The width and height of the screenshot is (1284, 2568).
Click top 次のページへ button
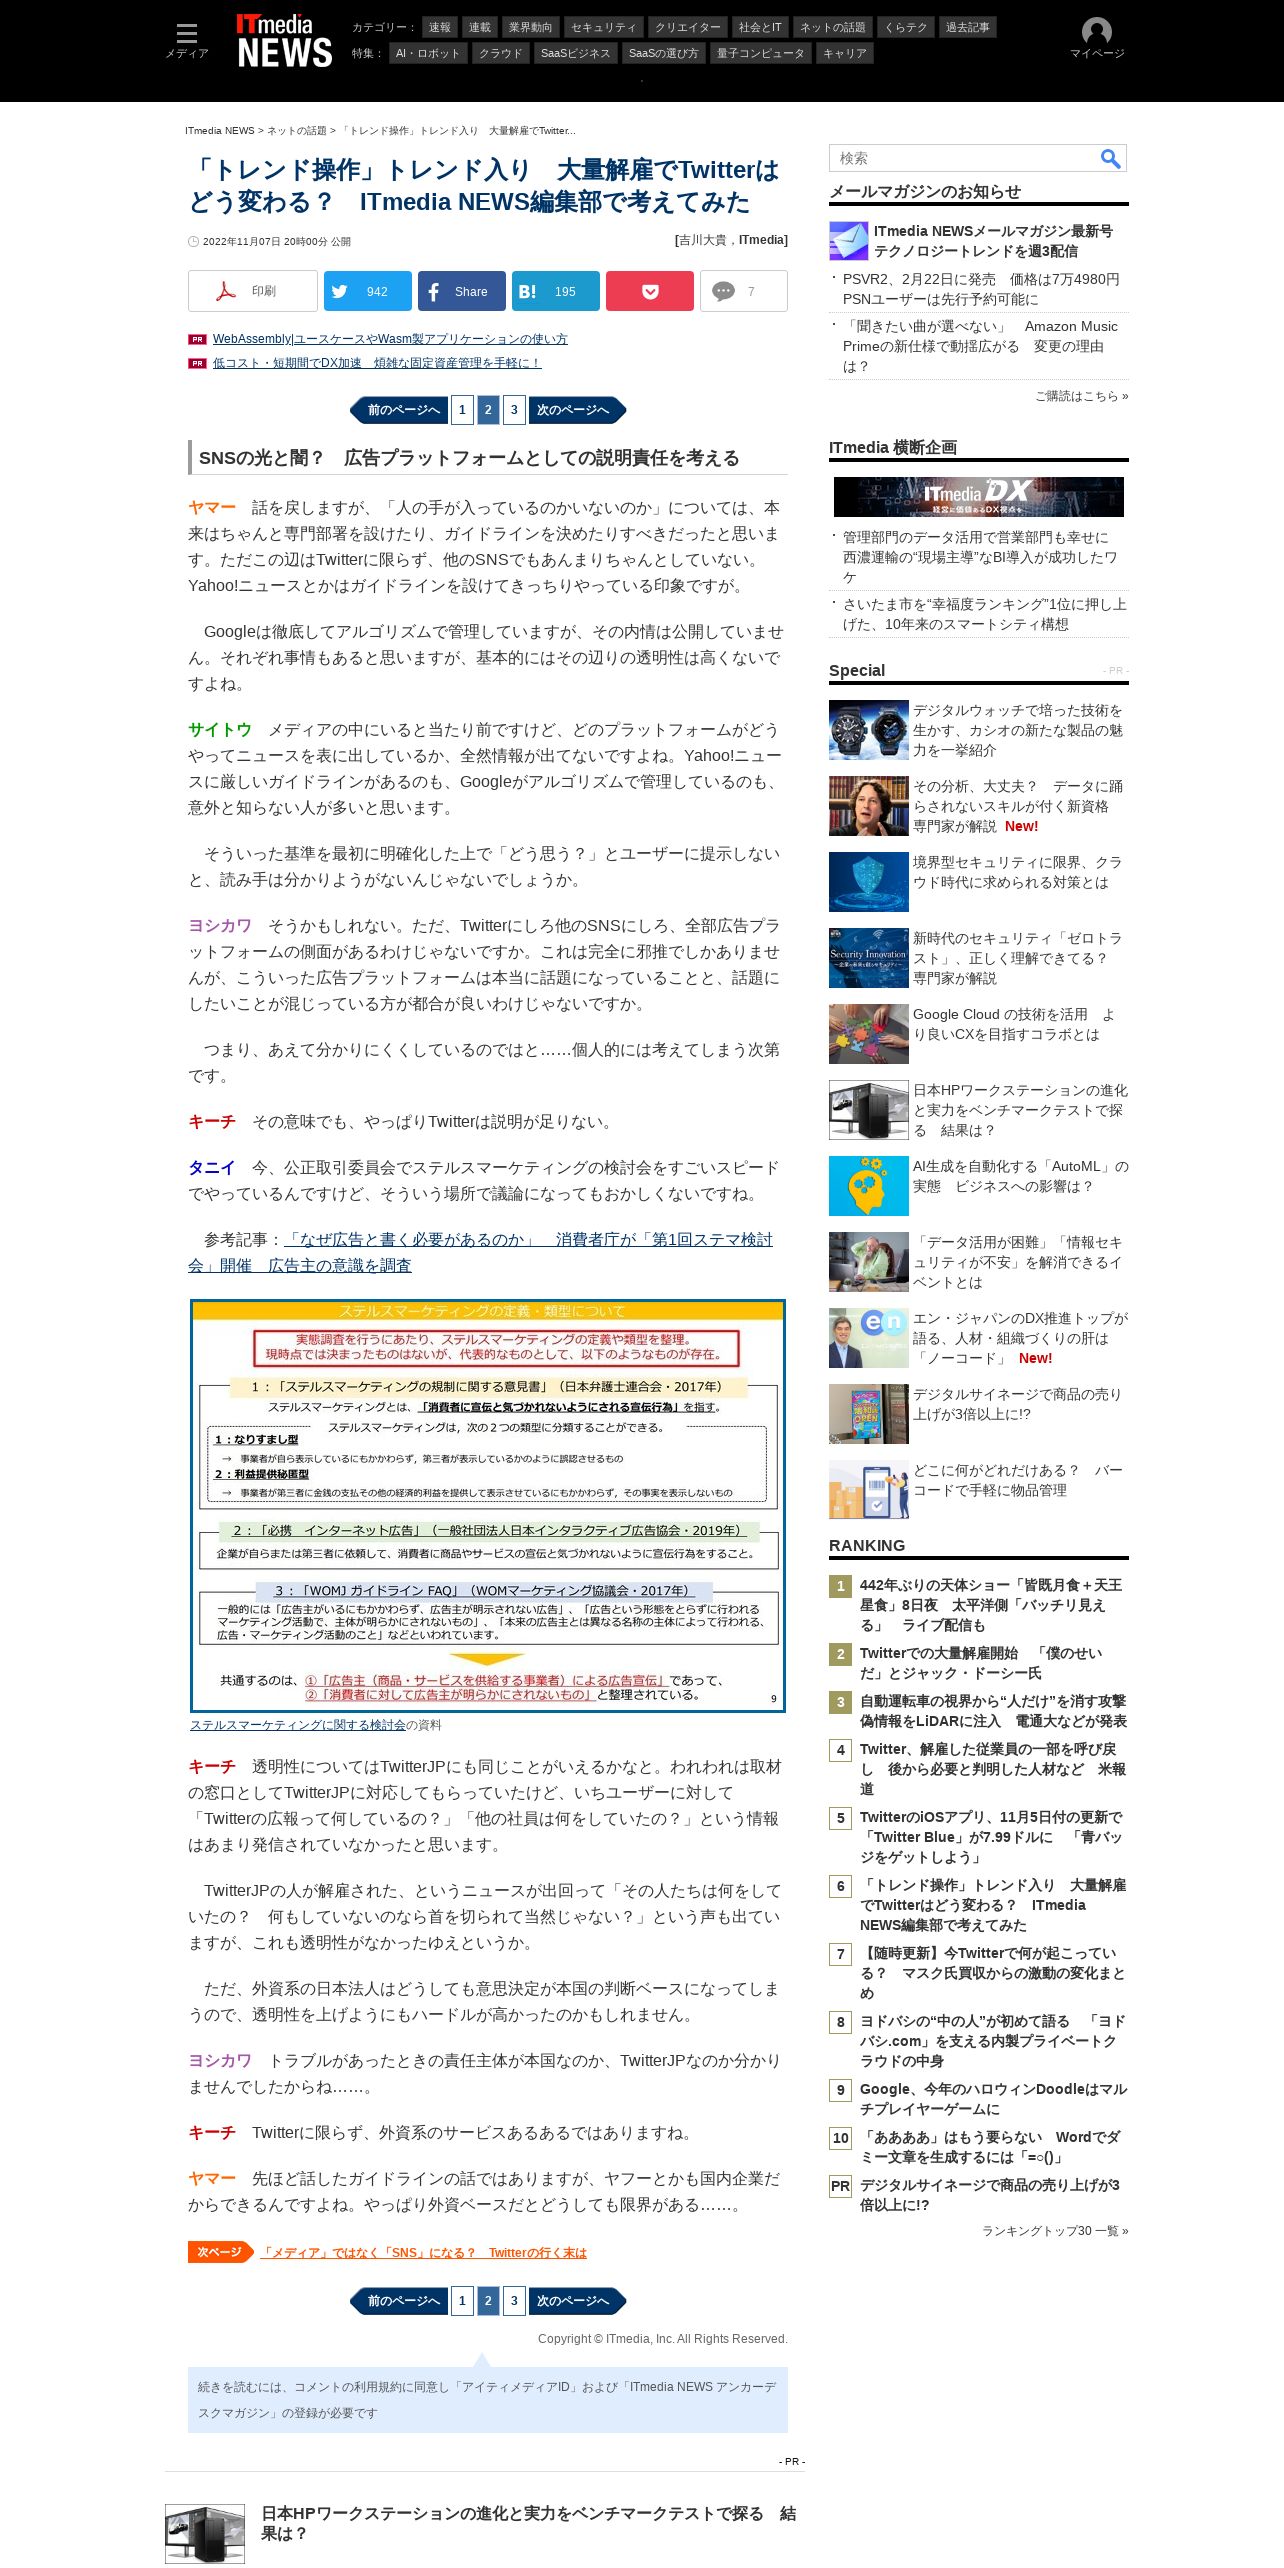click(576, 409)
